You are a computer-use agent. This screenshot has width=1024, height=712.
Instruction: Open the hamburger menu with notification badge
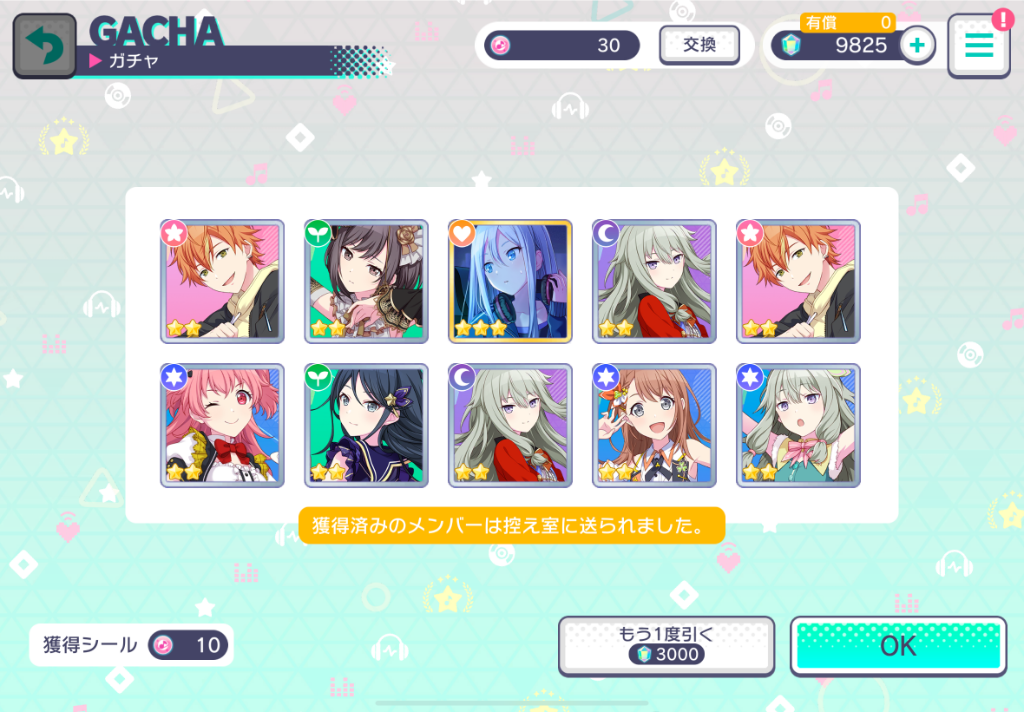tap(979, 46)
